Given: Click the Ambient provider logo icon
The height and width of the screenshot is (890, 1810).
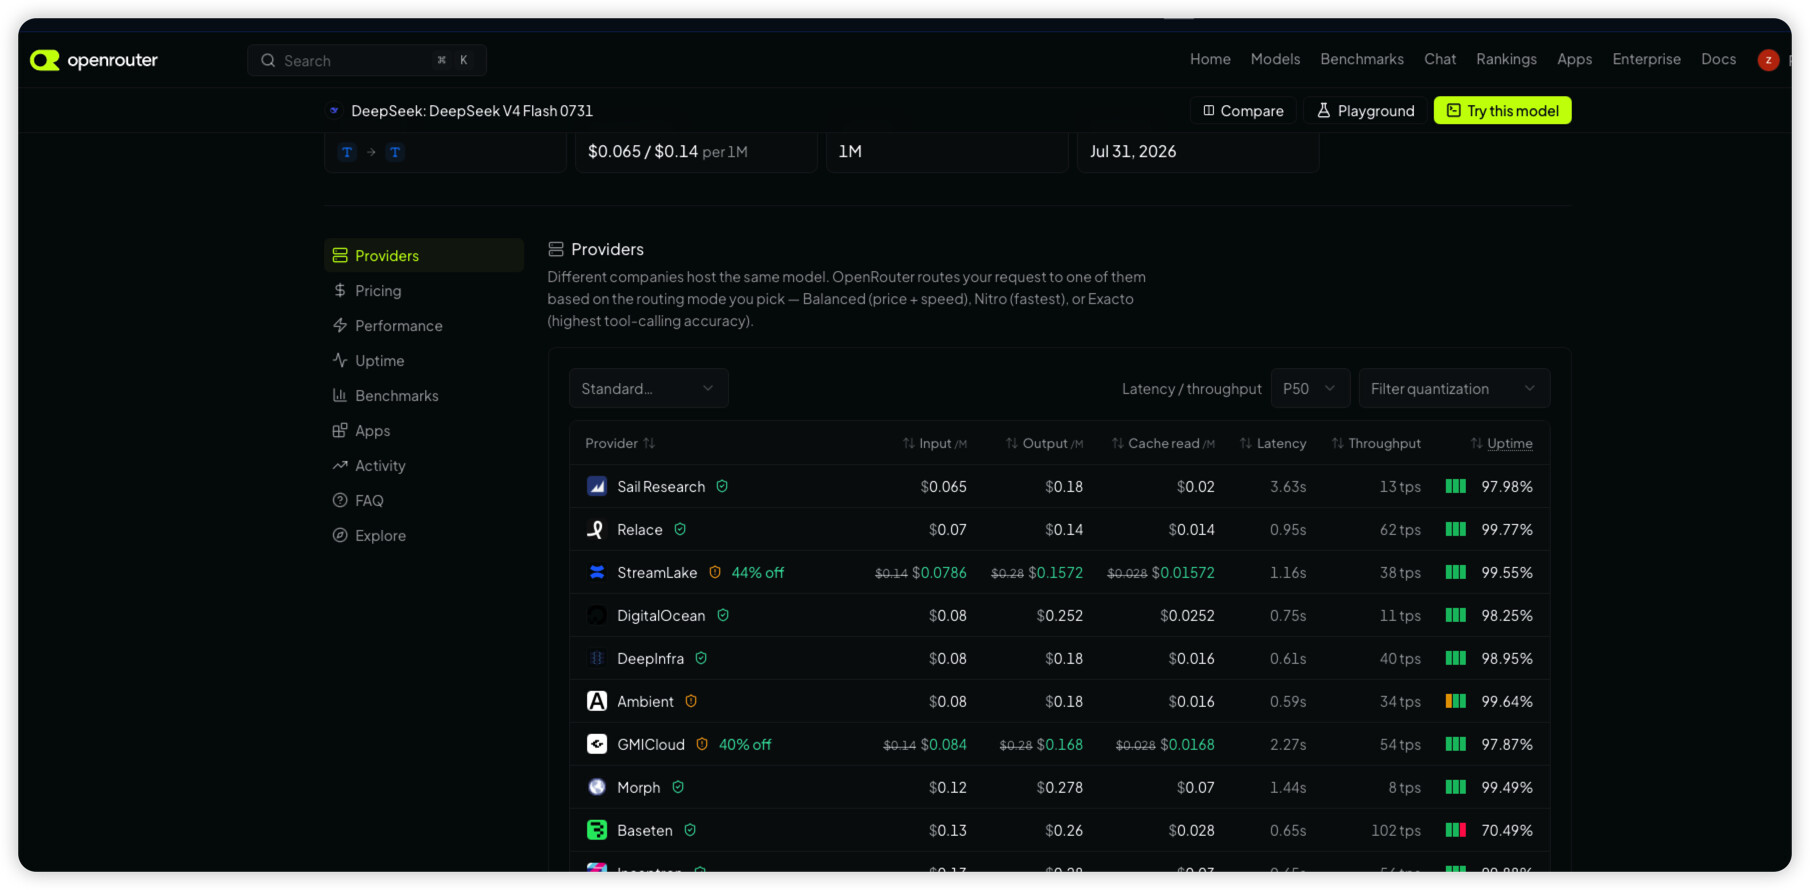Looking at the screenshot, I should click(597, 701).
